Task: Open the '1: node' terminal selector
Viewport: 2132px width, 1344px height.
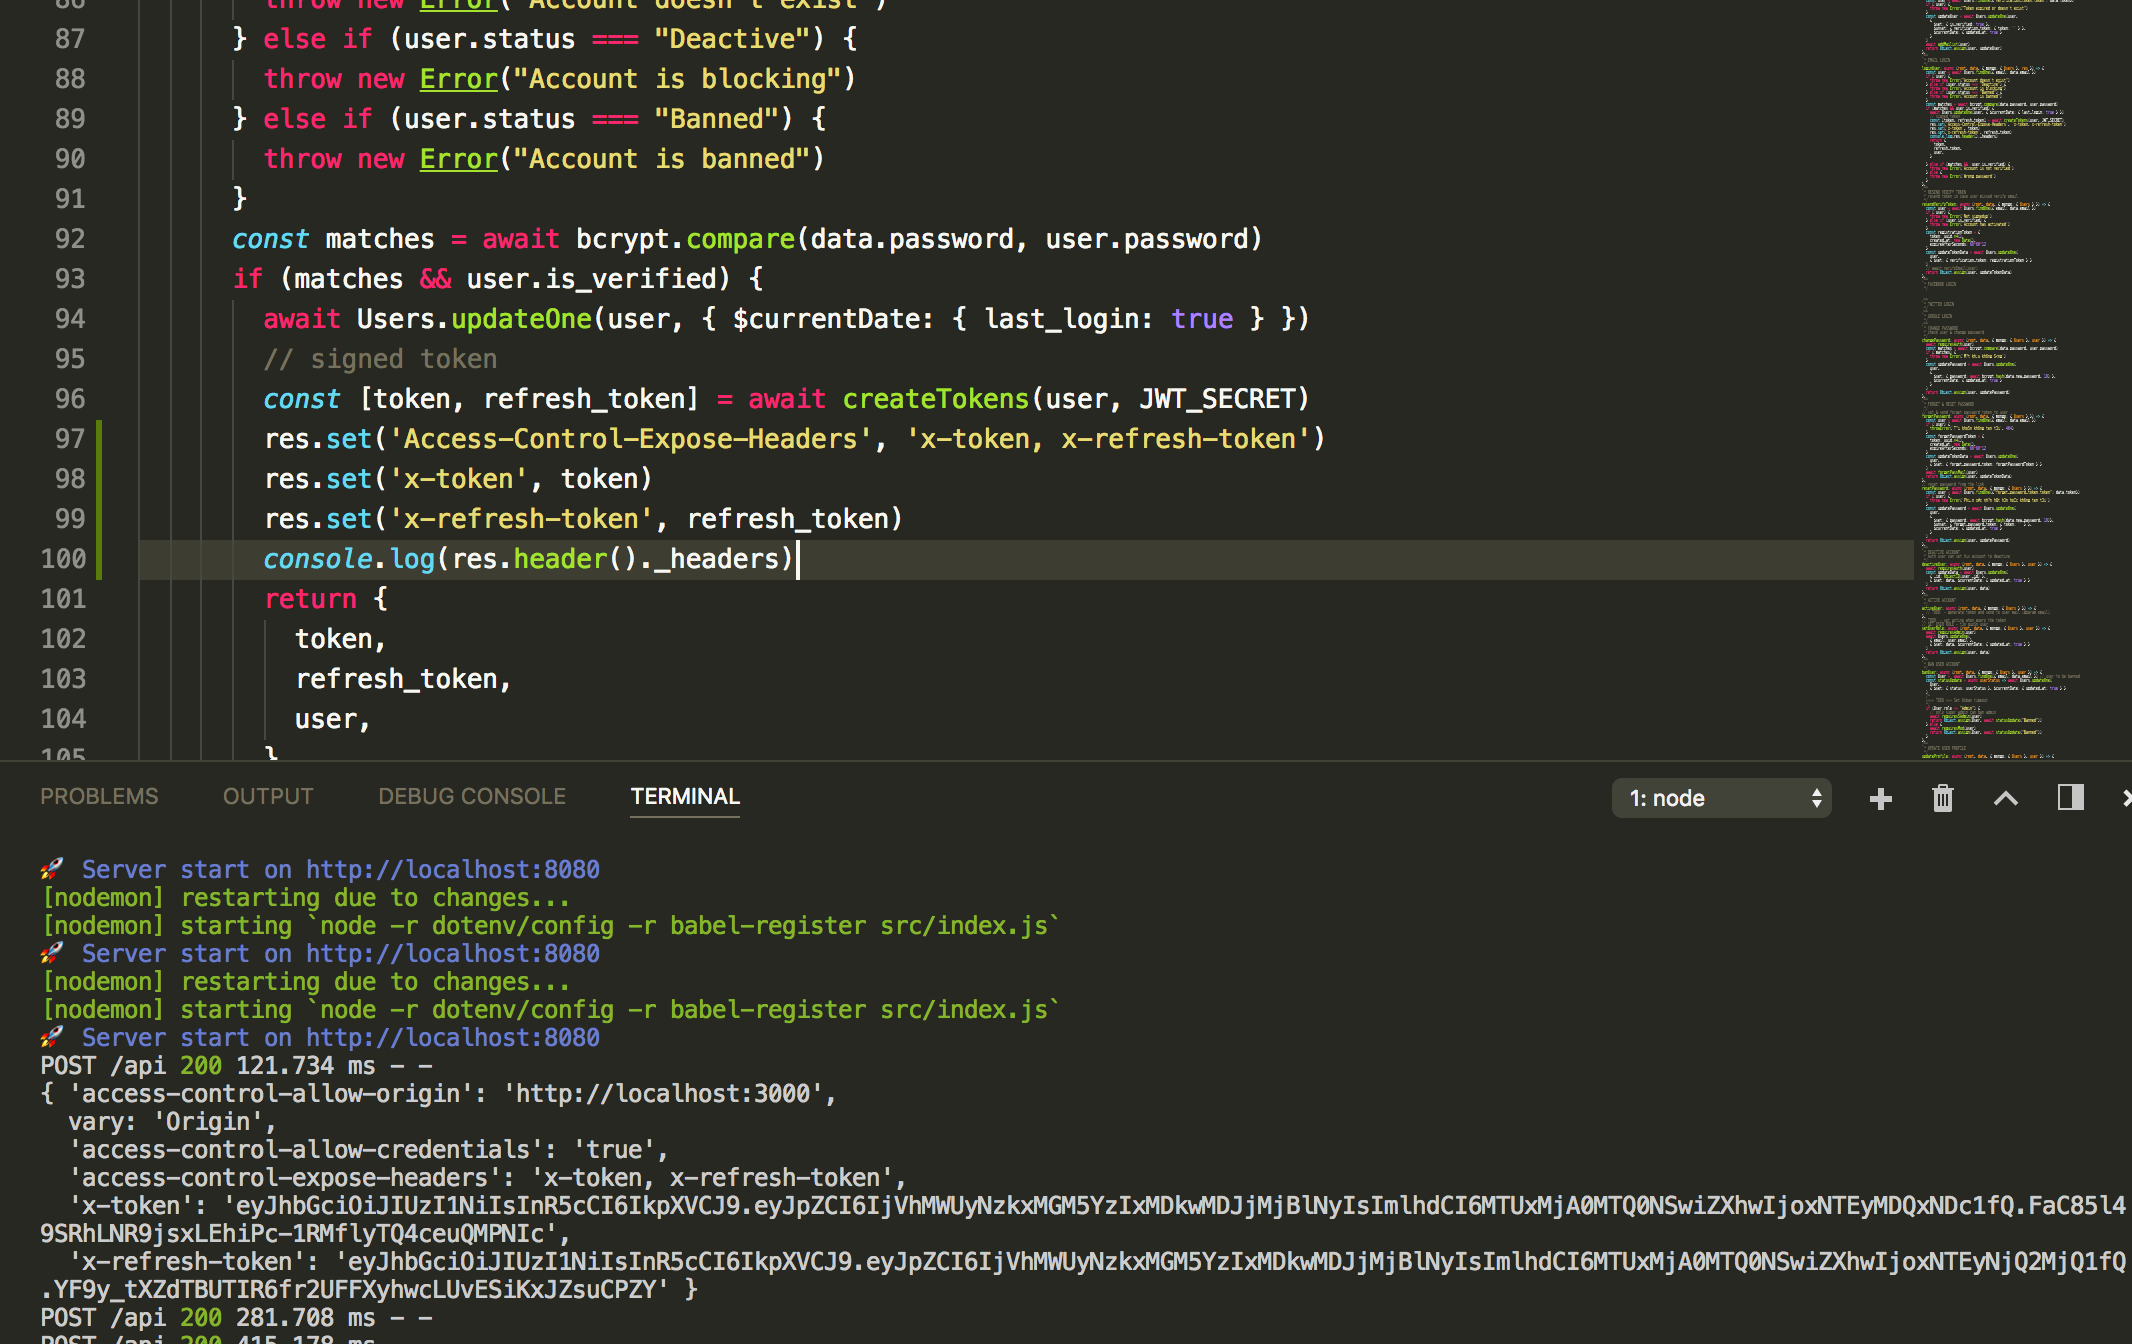Action: click(1721, 798)
